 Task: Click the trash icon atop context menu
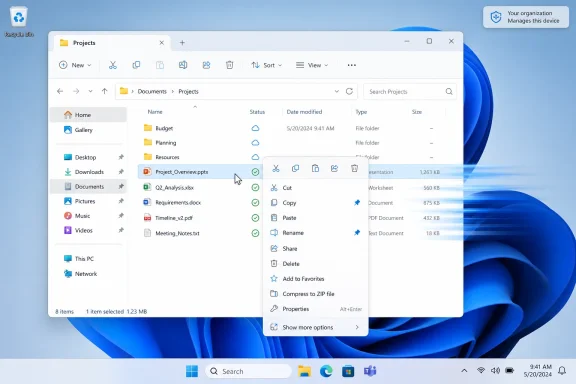[354, 169]
